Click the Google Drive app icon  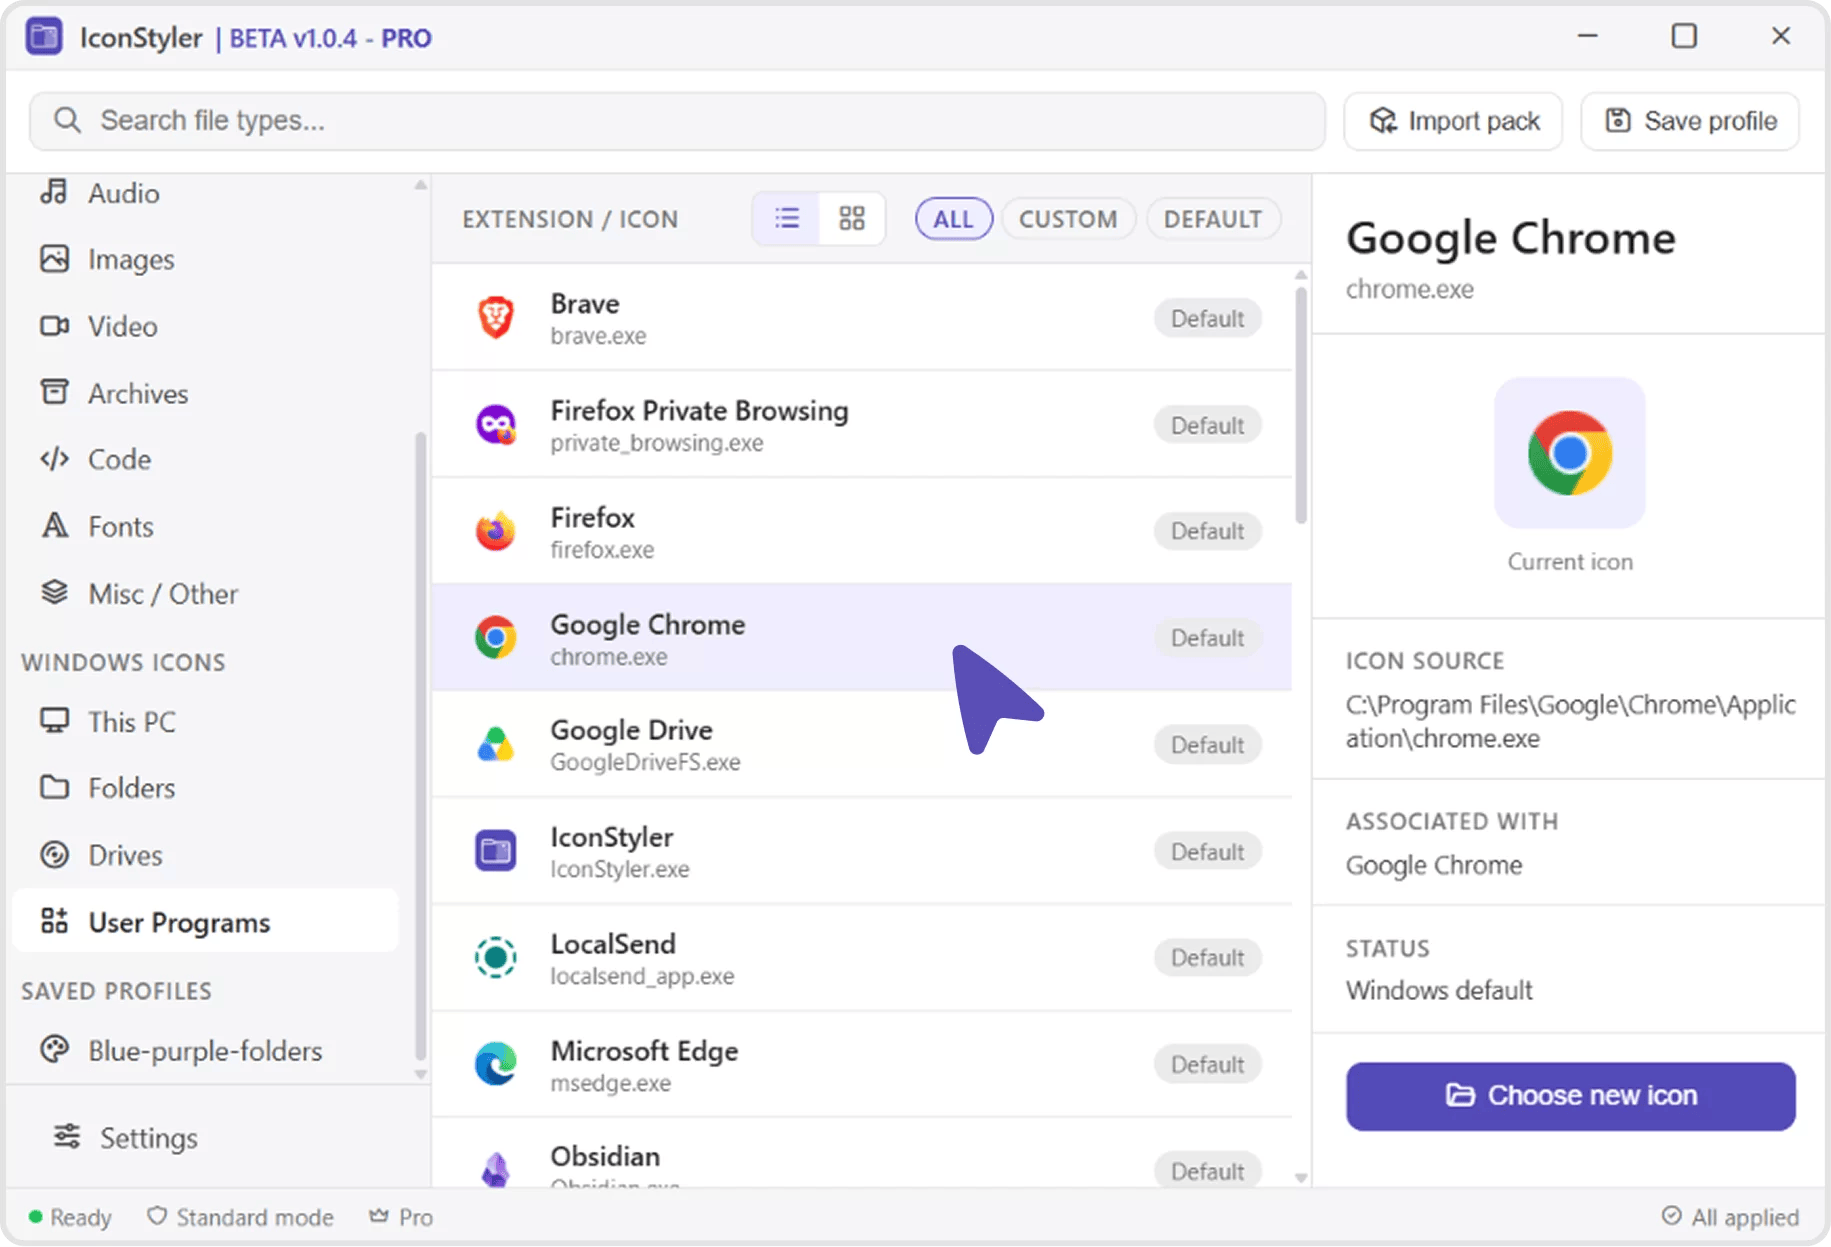coord(495,745)
